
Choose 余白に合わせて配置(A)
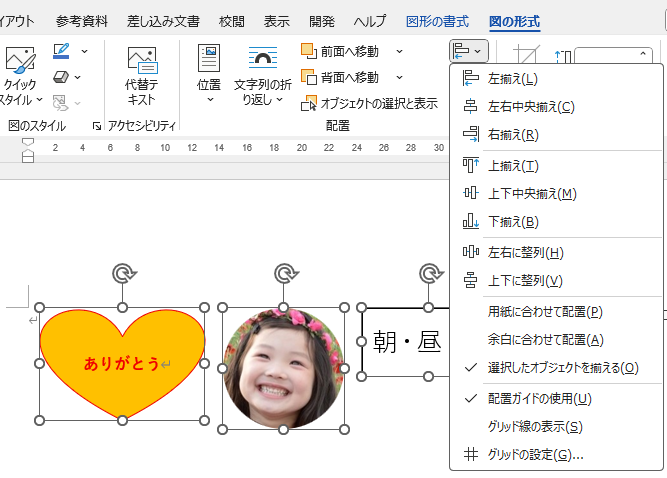(x=556, y=340)
